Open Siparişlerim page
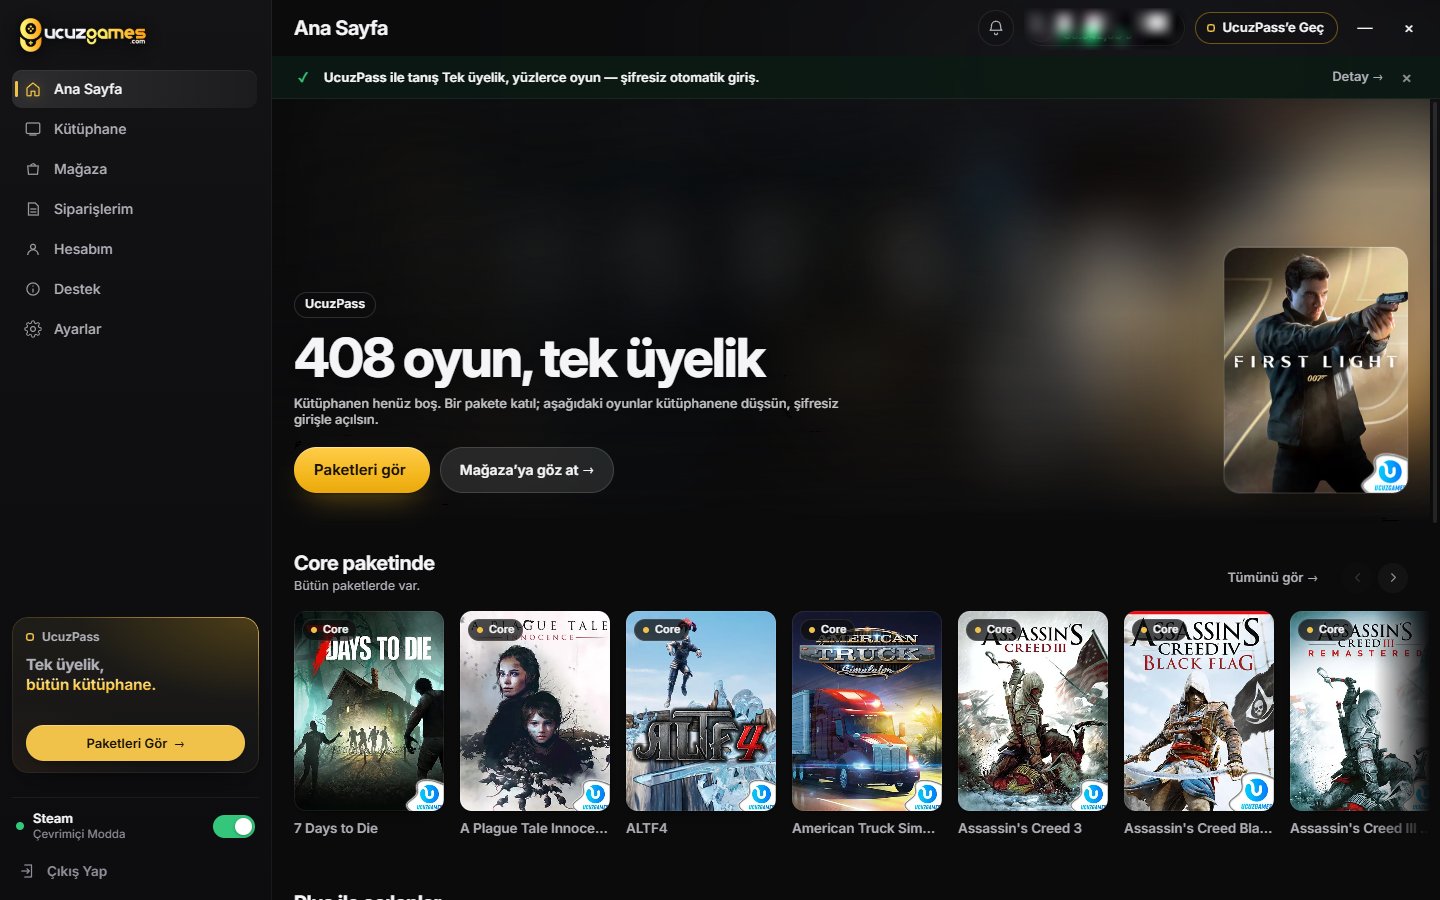This screenshot has width=1440, height=900. pos(135,209)
